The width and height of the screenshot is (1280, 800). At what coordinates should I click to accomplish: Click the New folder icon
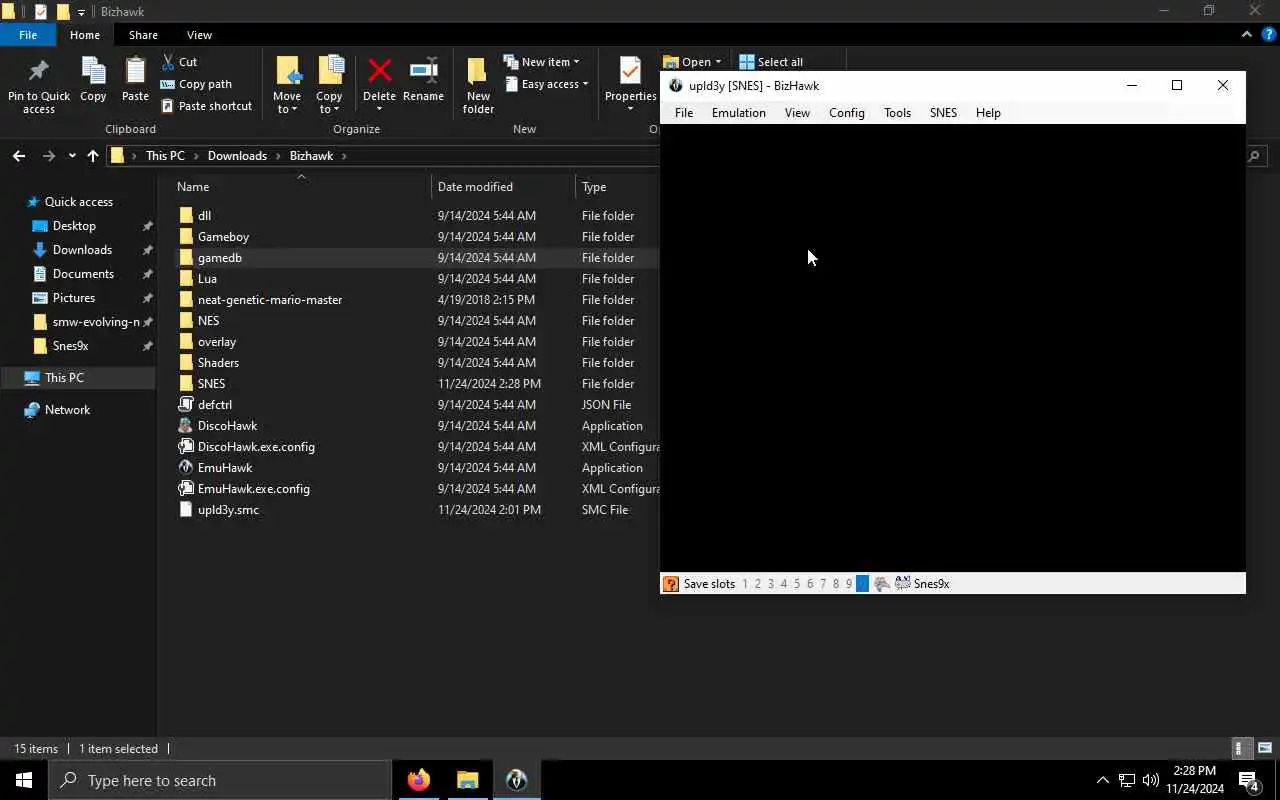[x=478, y=71]
